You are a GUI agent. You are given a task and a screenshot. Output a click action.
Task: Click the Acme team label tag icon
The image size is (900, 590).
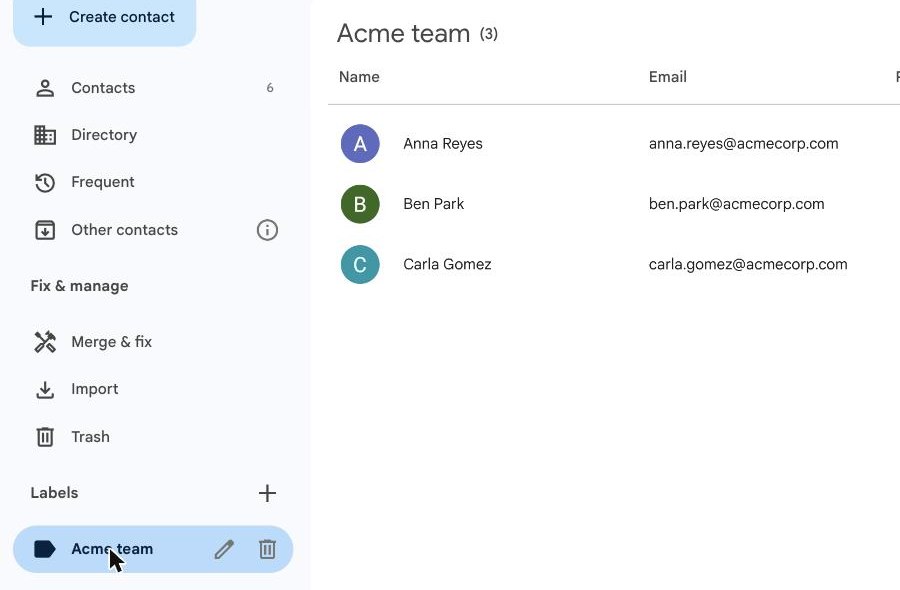(45, 549)
